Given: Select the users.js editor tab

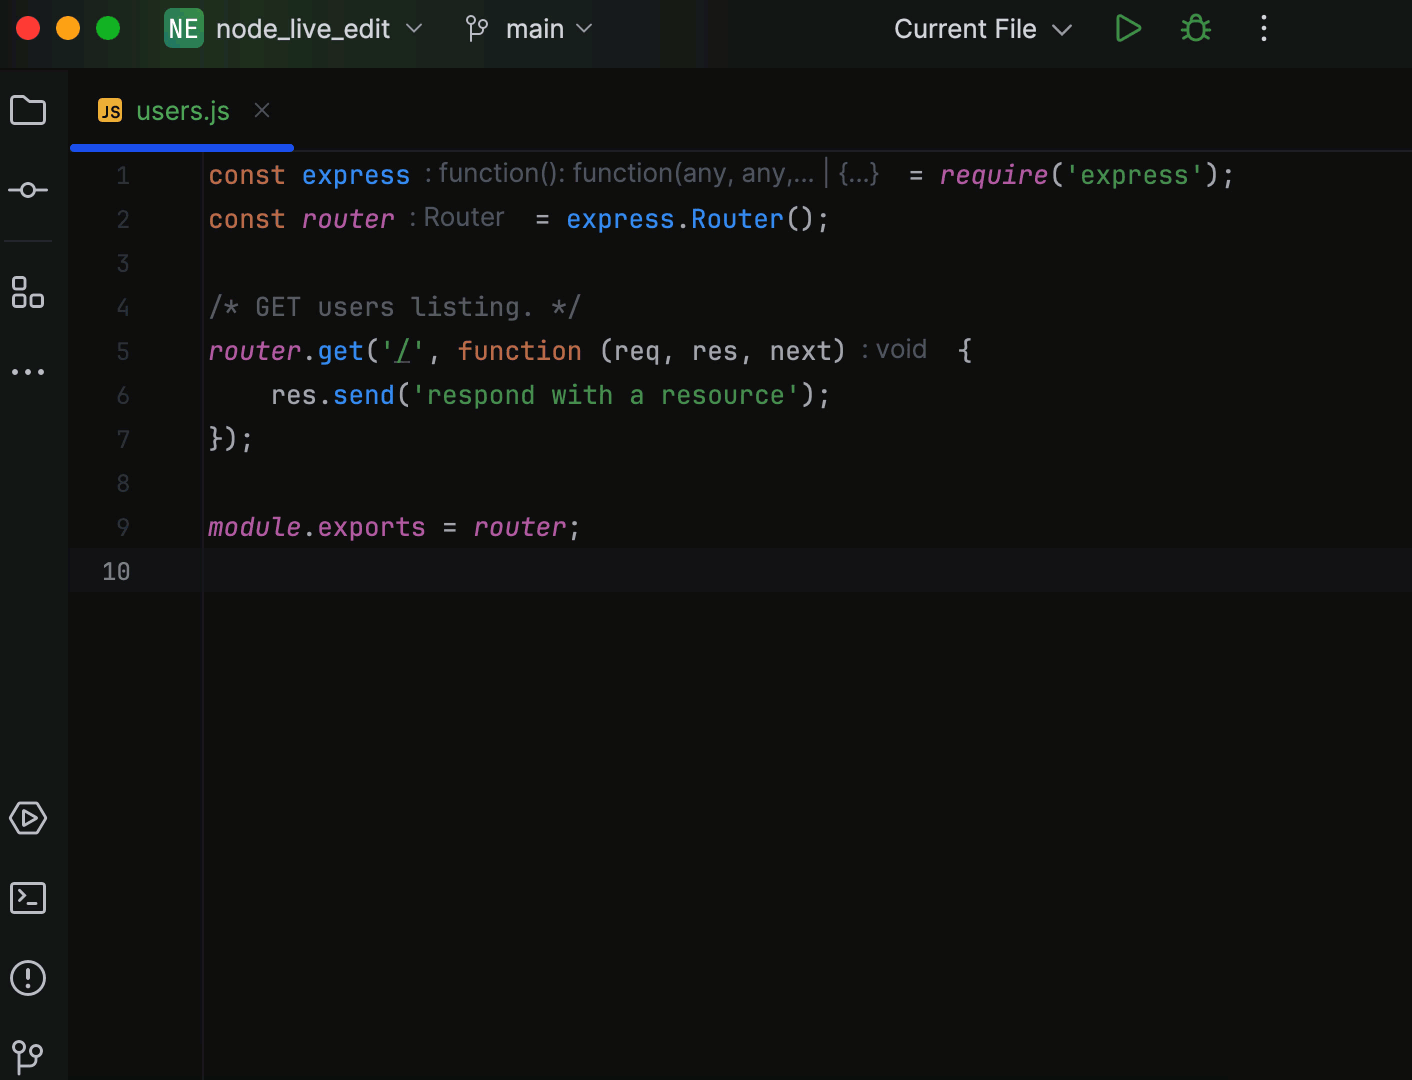Looking at the screenshot, I should click(x=183, y=110).
